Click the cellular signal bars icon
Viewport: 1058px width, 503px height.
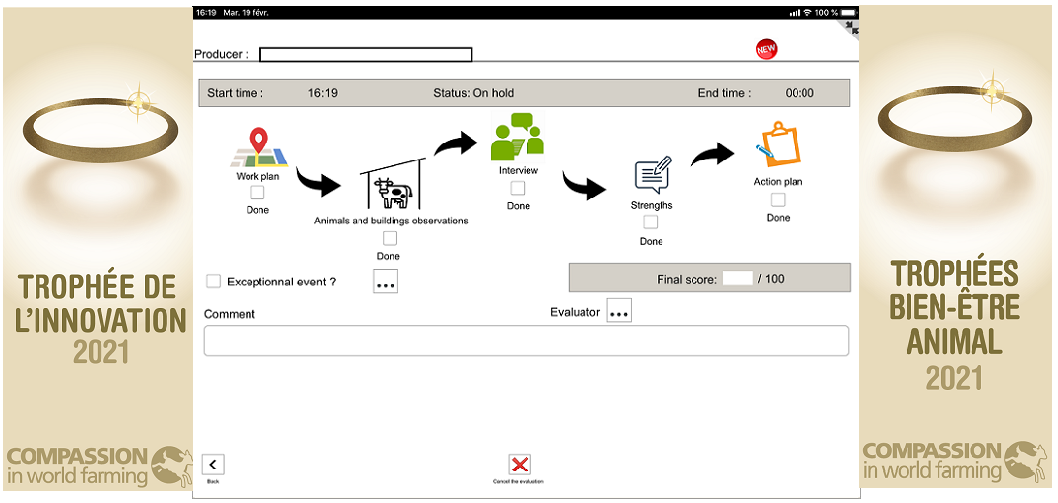(794, 13)
